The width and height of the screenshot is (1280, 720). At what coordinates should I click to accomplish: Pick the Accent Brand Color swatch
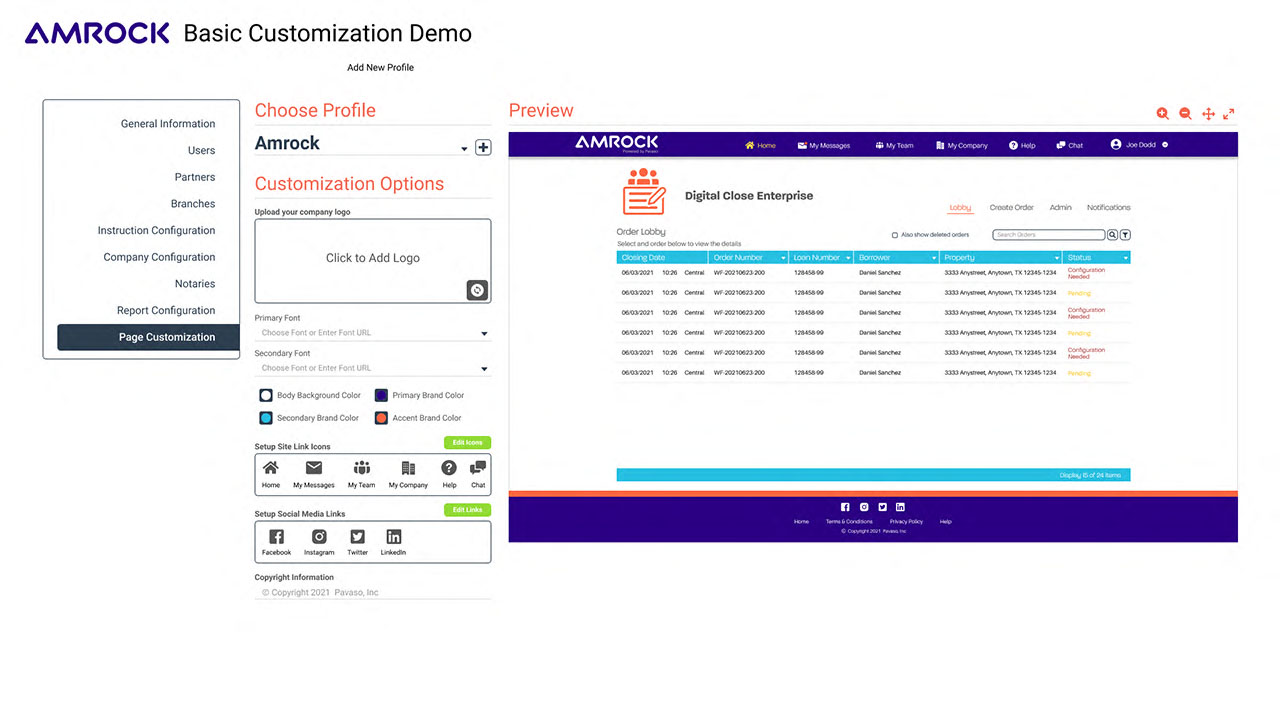point(381,418)
